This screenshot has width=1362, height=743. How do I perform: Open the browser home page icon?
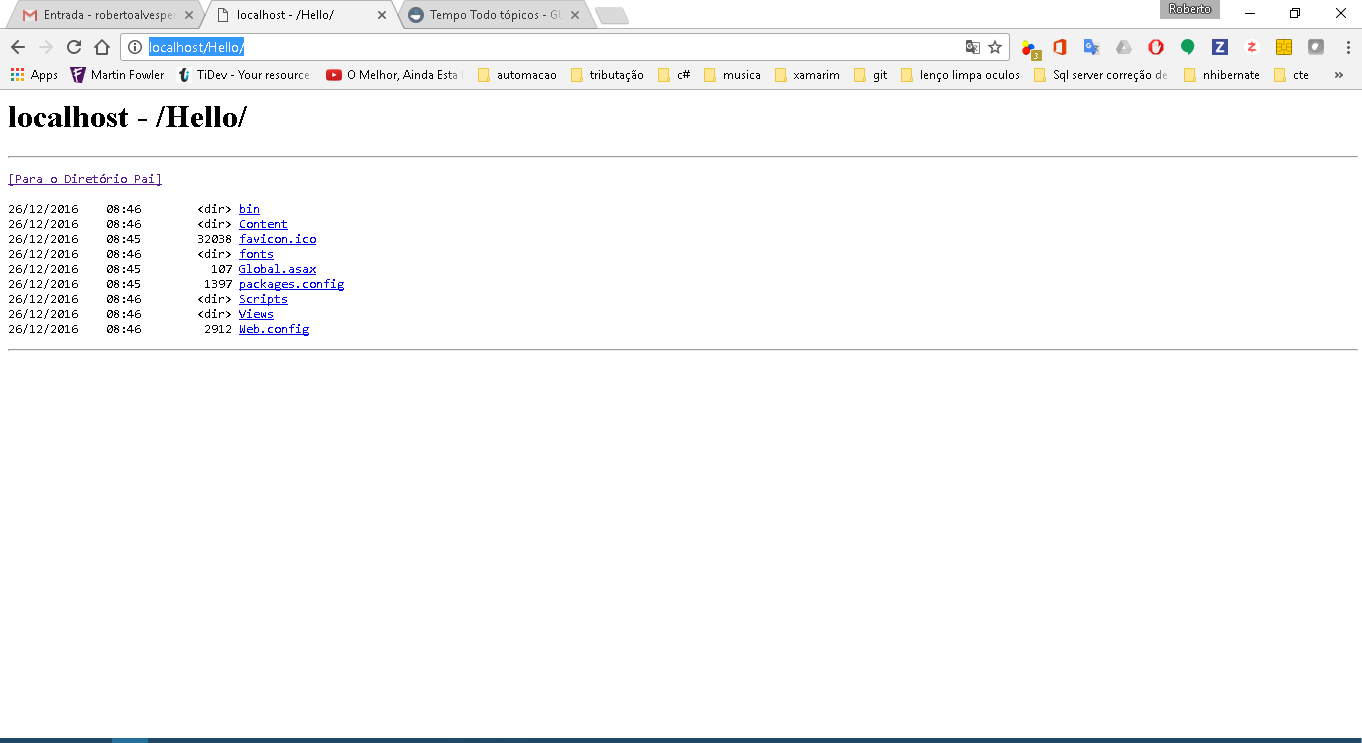pyautogui.click(x=102, y=47)
